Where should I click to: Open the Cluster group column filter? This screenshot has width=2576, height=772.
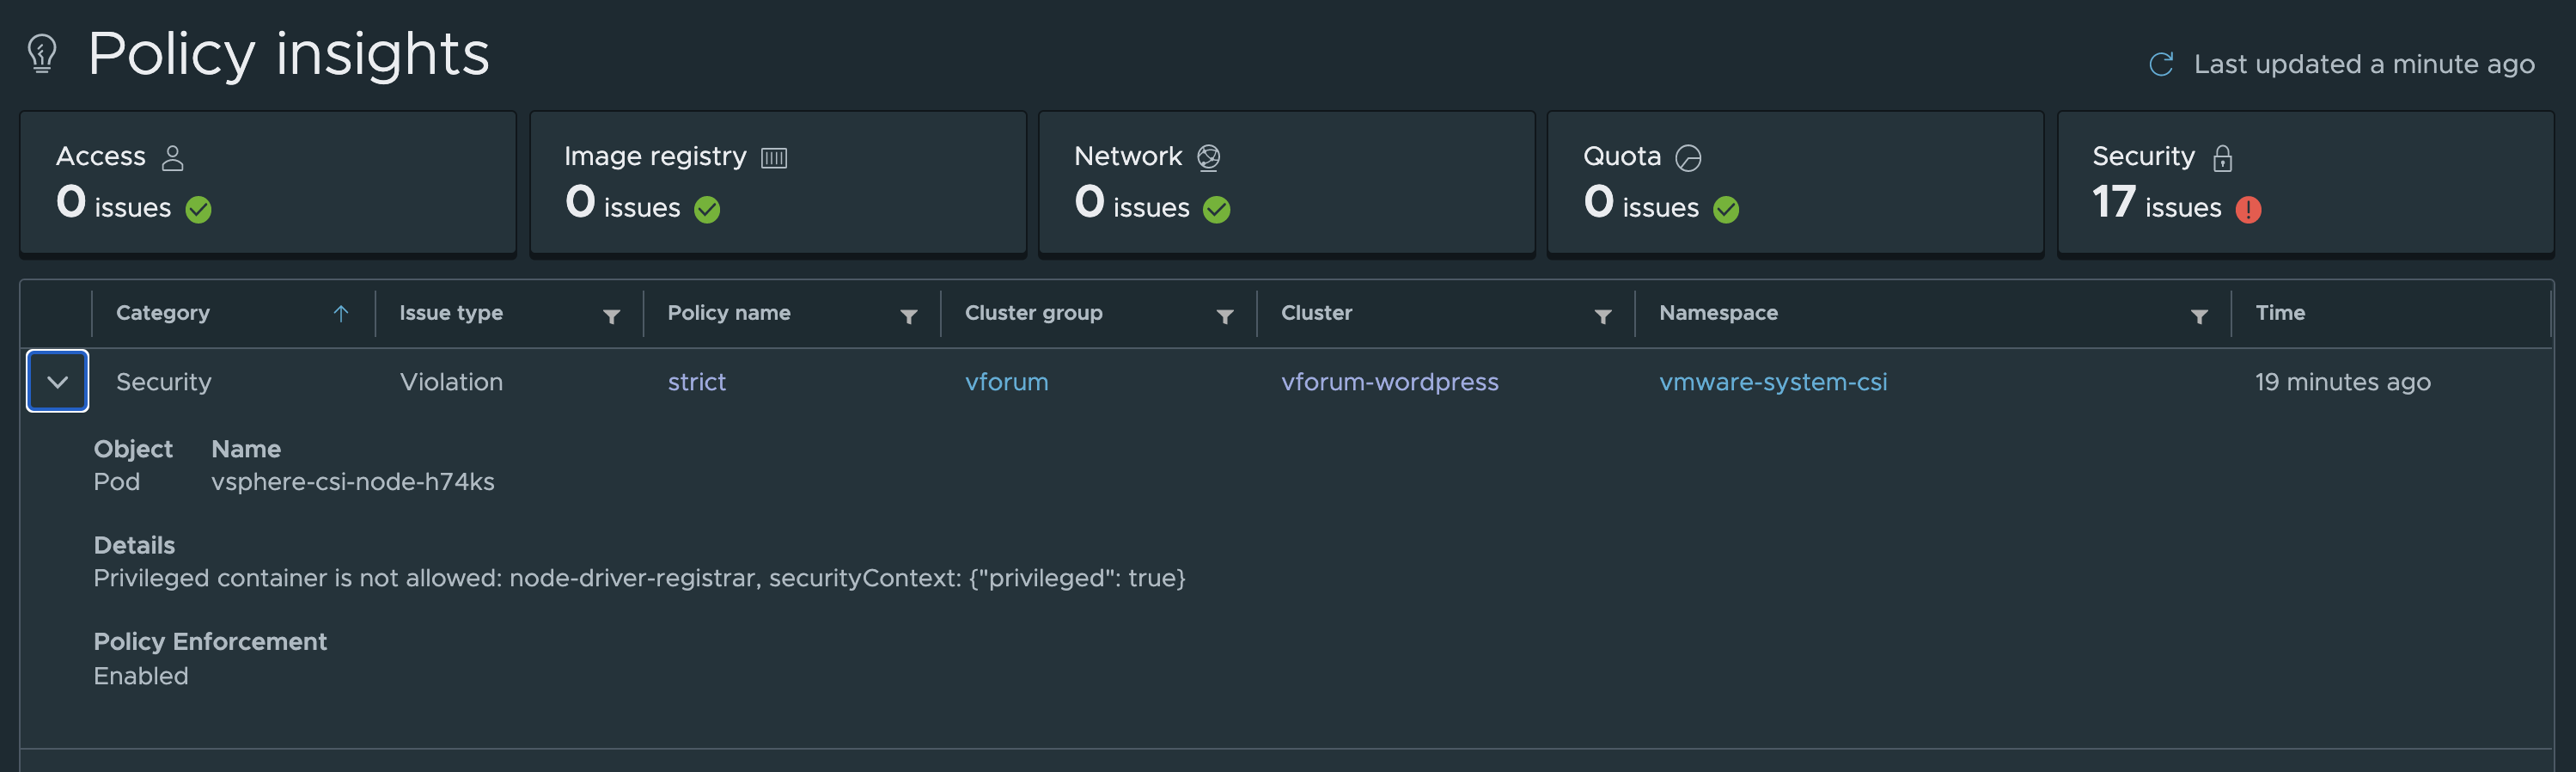tap(1224, 316)
